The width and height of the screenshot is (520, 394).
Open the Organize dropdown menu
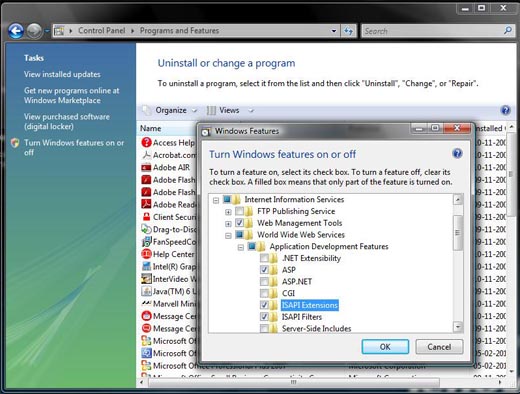coord(195,110)
